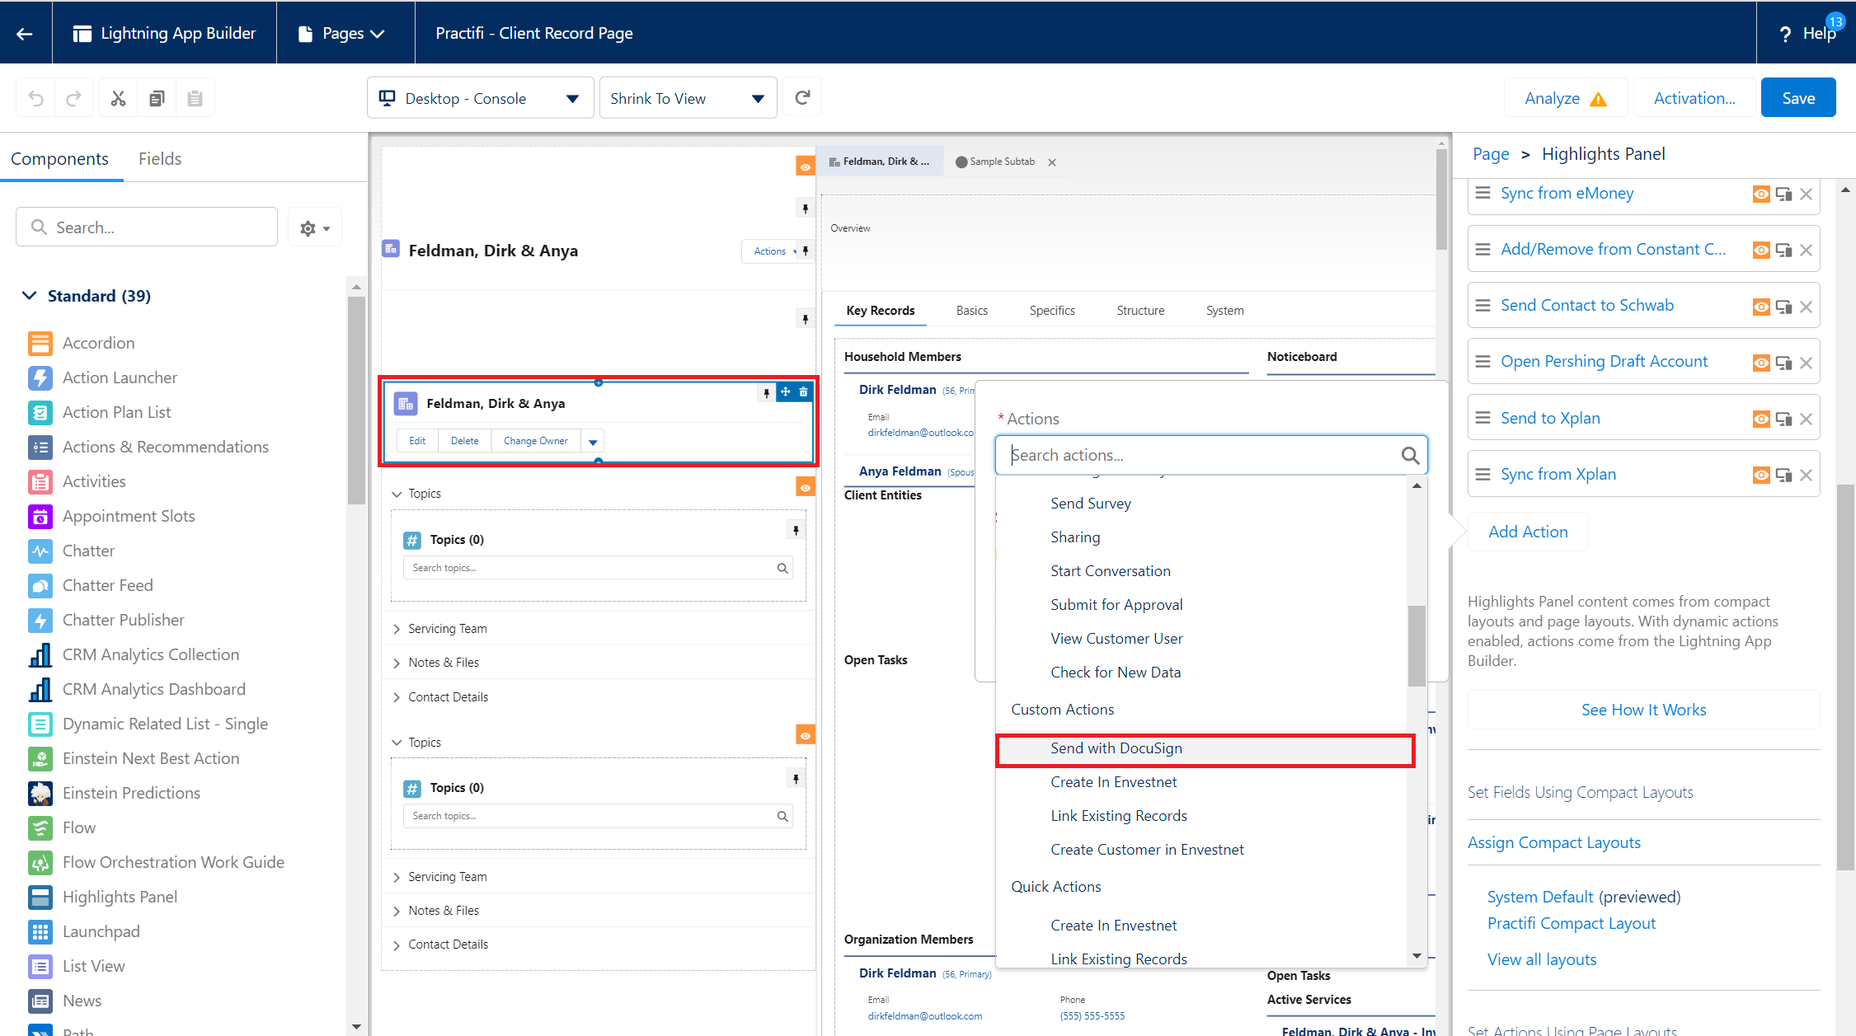Select the Action Plan List component

click(117, 412)
